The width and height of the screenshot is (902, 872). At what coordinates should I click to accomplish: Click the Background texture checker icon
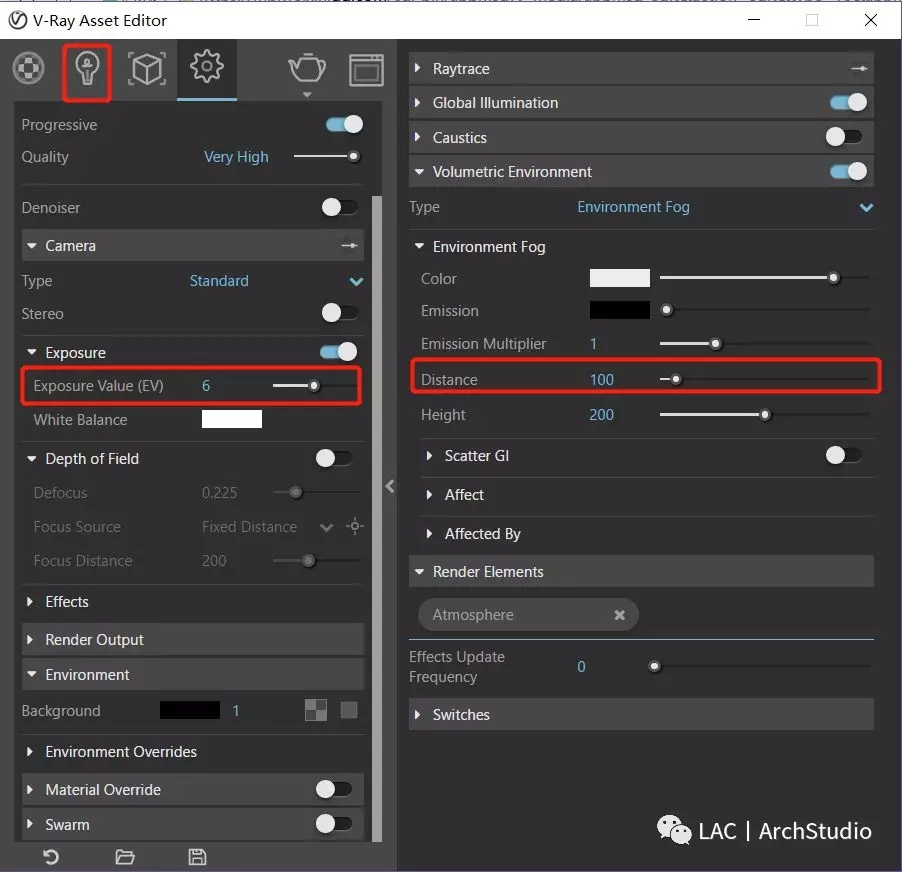coord(316,710)
